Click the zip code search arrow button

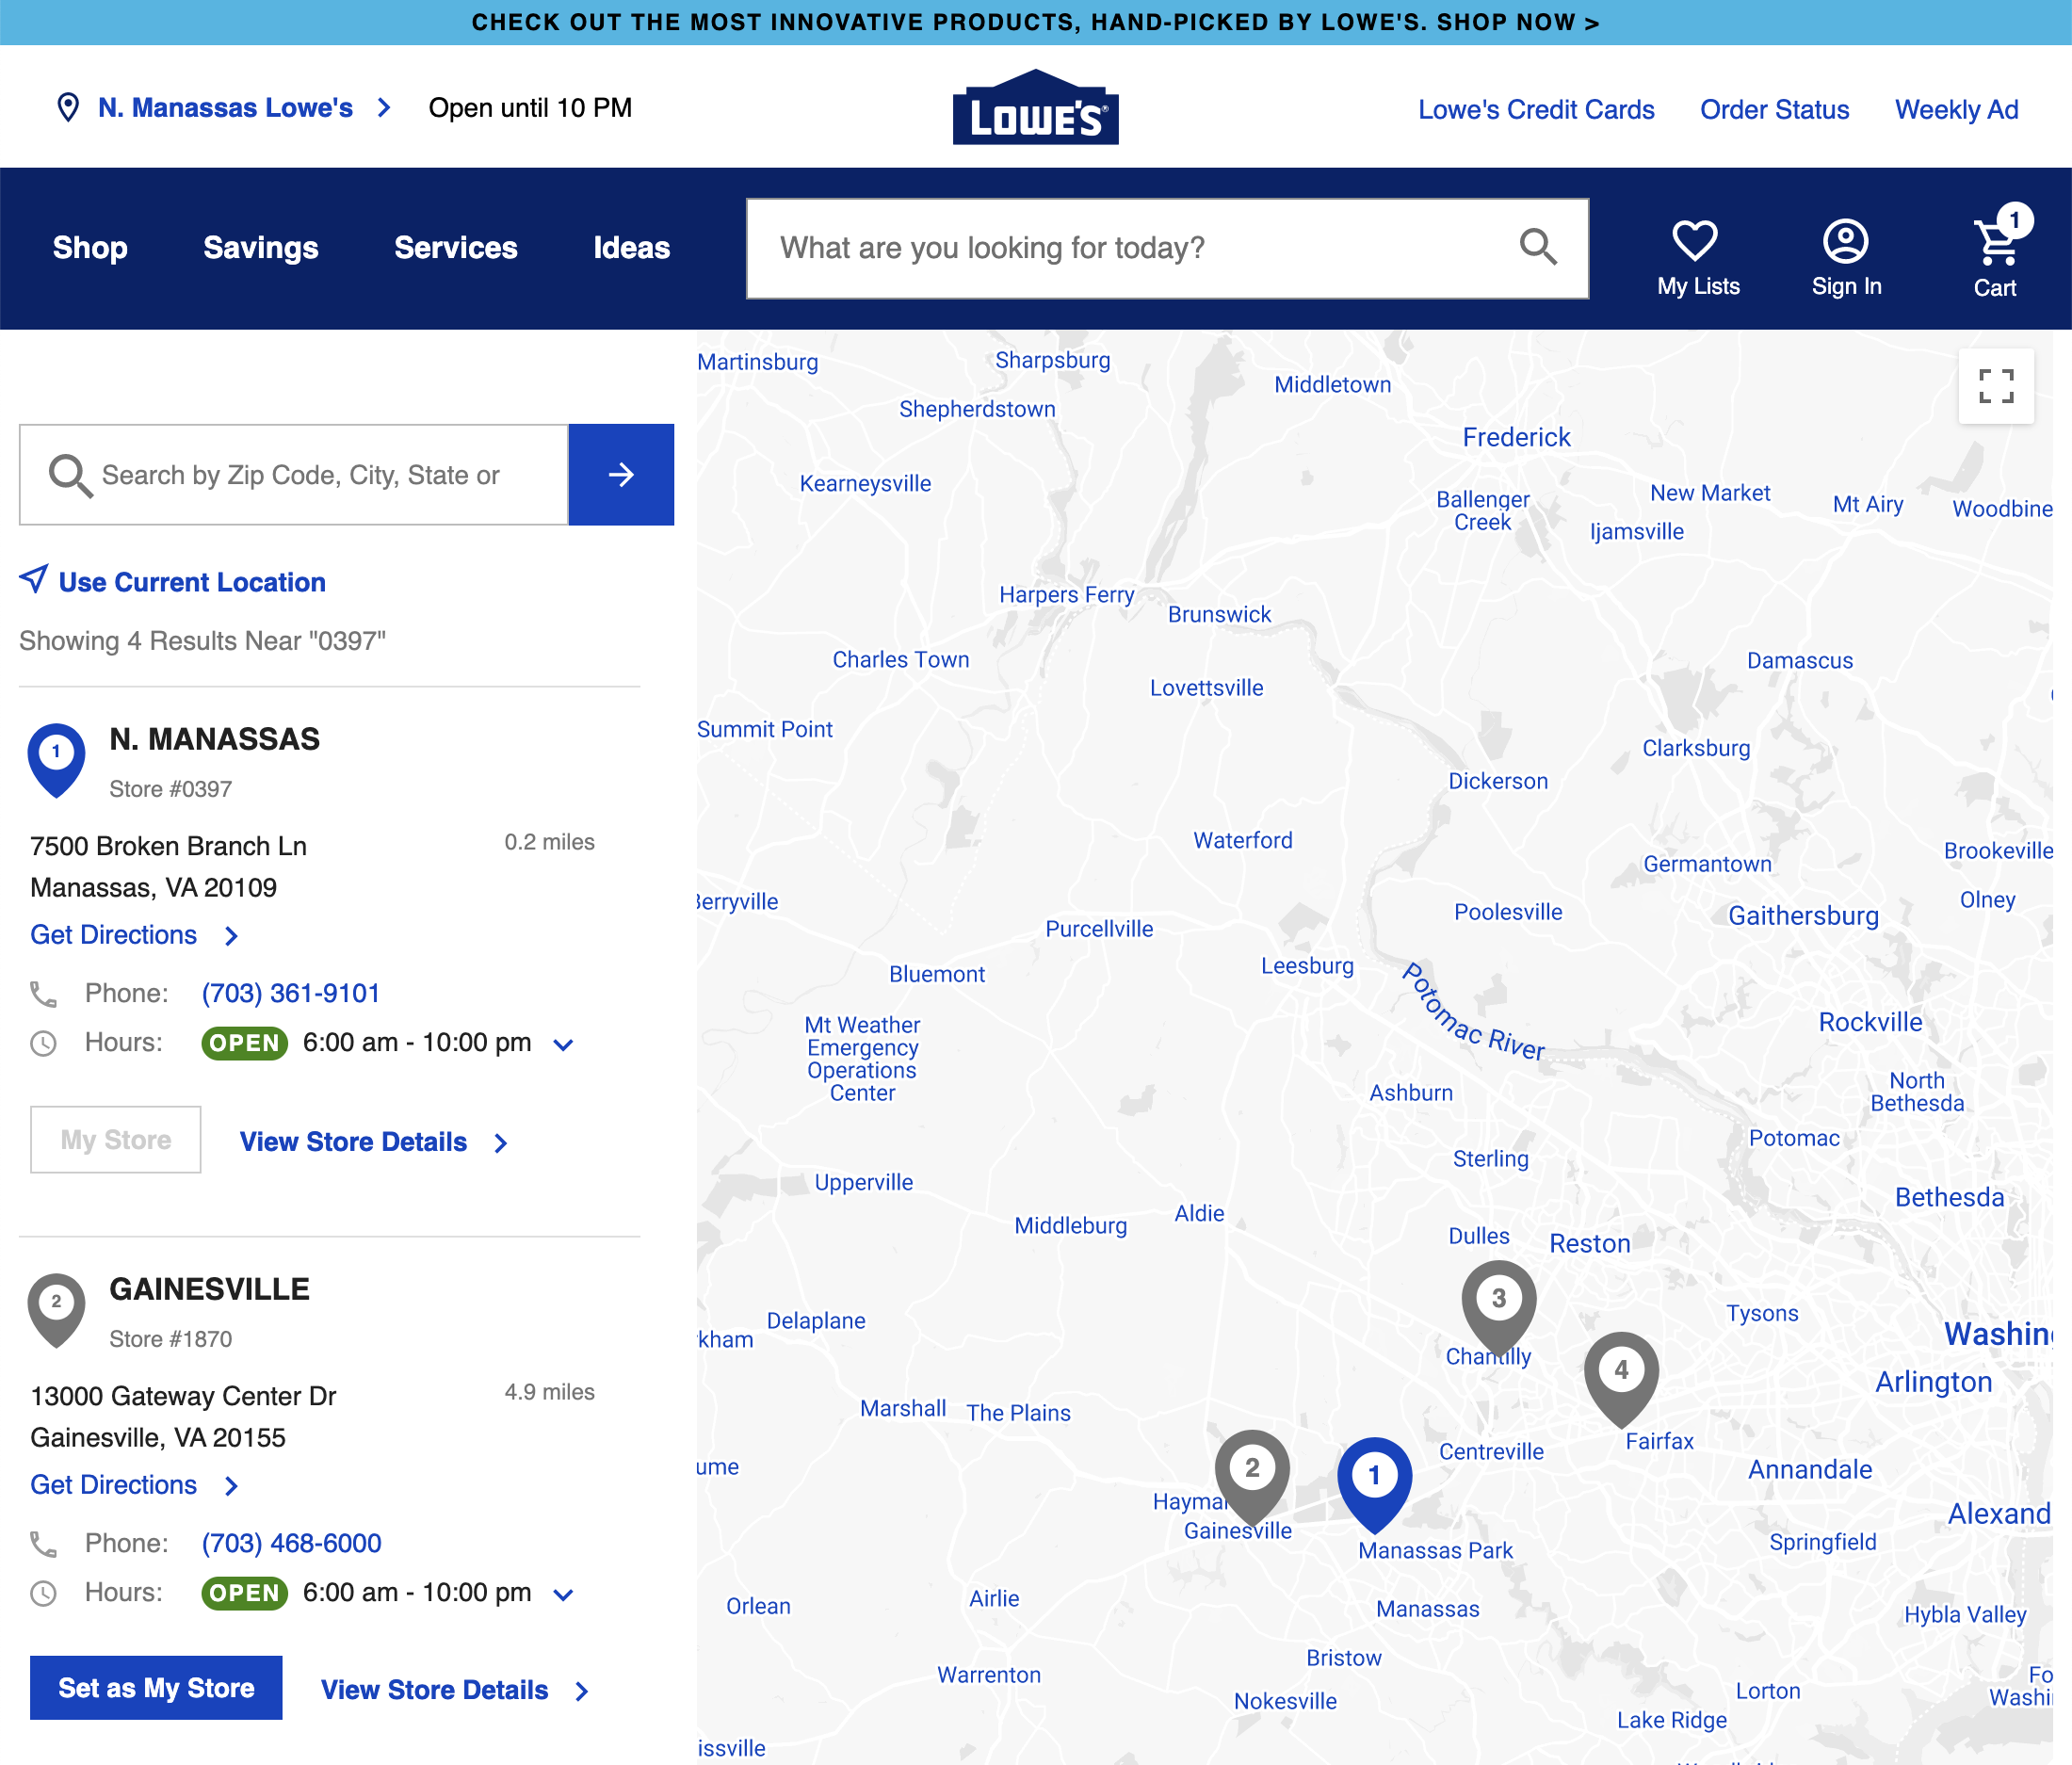click(621, 475)
